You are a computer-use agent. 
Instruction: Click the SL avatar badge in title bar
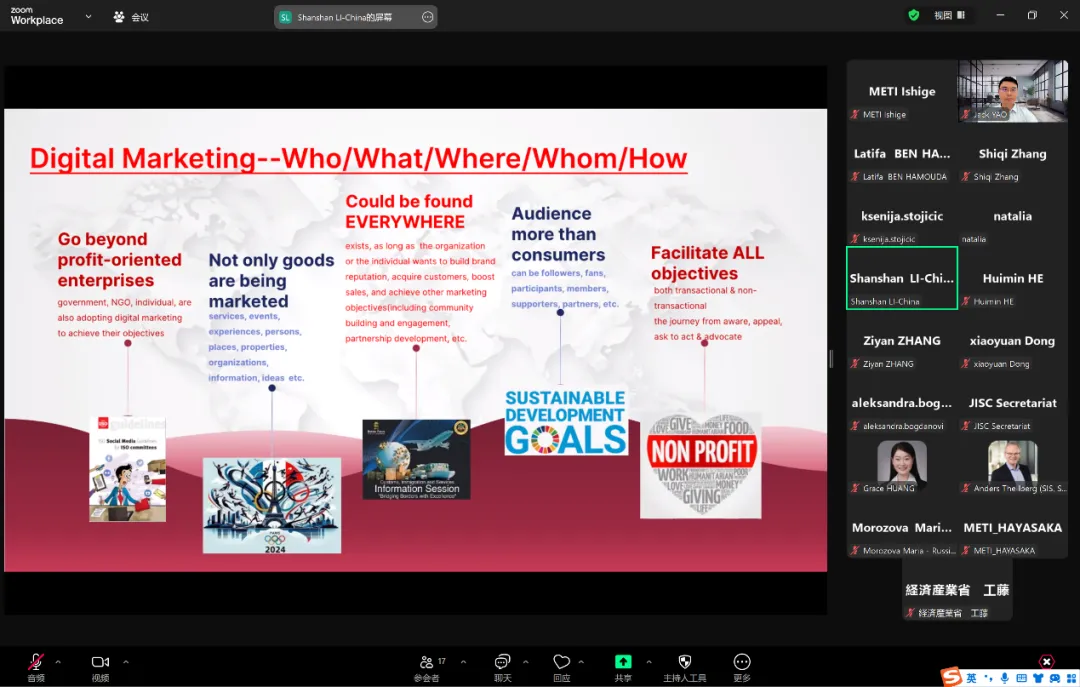tap(285, 17)
